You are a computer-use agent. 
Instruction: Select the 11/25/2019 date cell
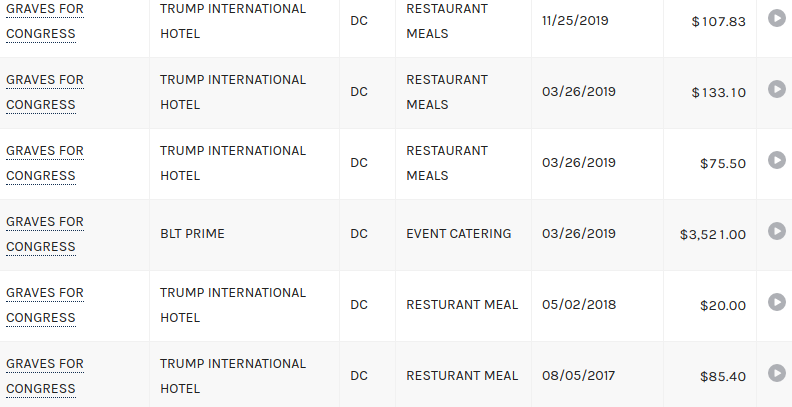click(597, 21)
